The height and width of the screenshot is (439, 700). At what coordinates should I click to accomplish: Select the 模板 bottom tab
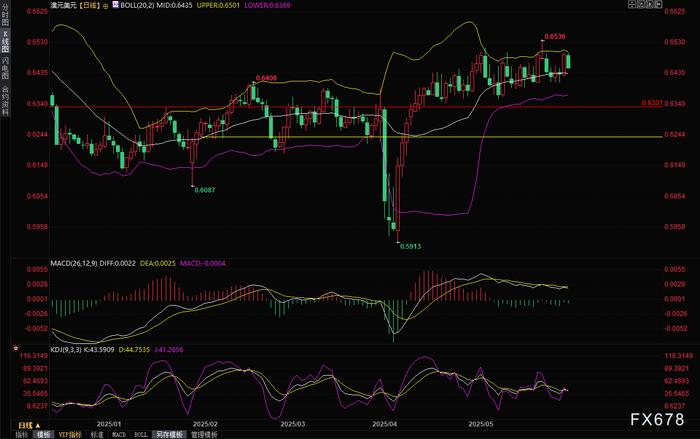(x=43, y=435)
